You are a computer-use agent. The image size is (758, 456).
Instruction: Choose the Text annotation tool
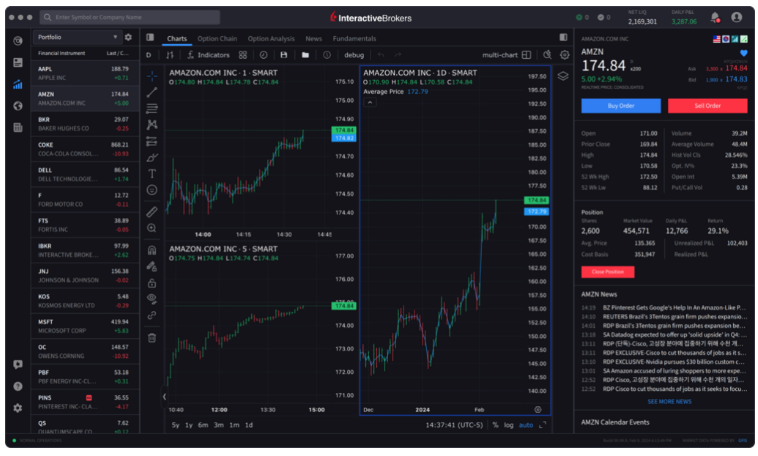(152, 173)
